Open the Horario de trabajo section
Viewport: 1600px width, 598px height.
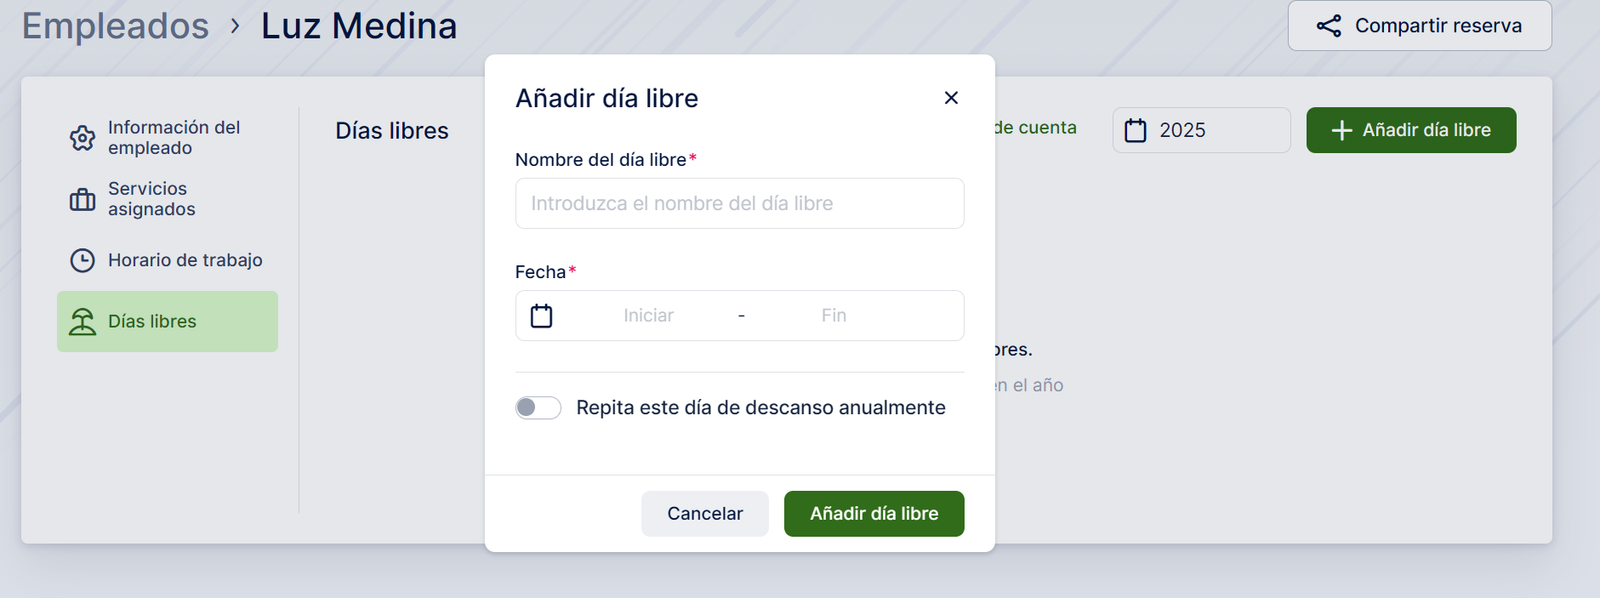(185, 261)
